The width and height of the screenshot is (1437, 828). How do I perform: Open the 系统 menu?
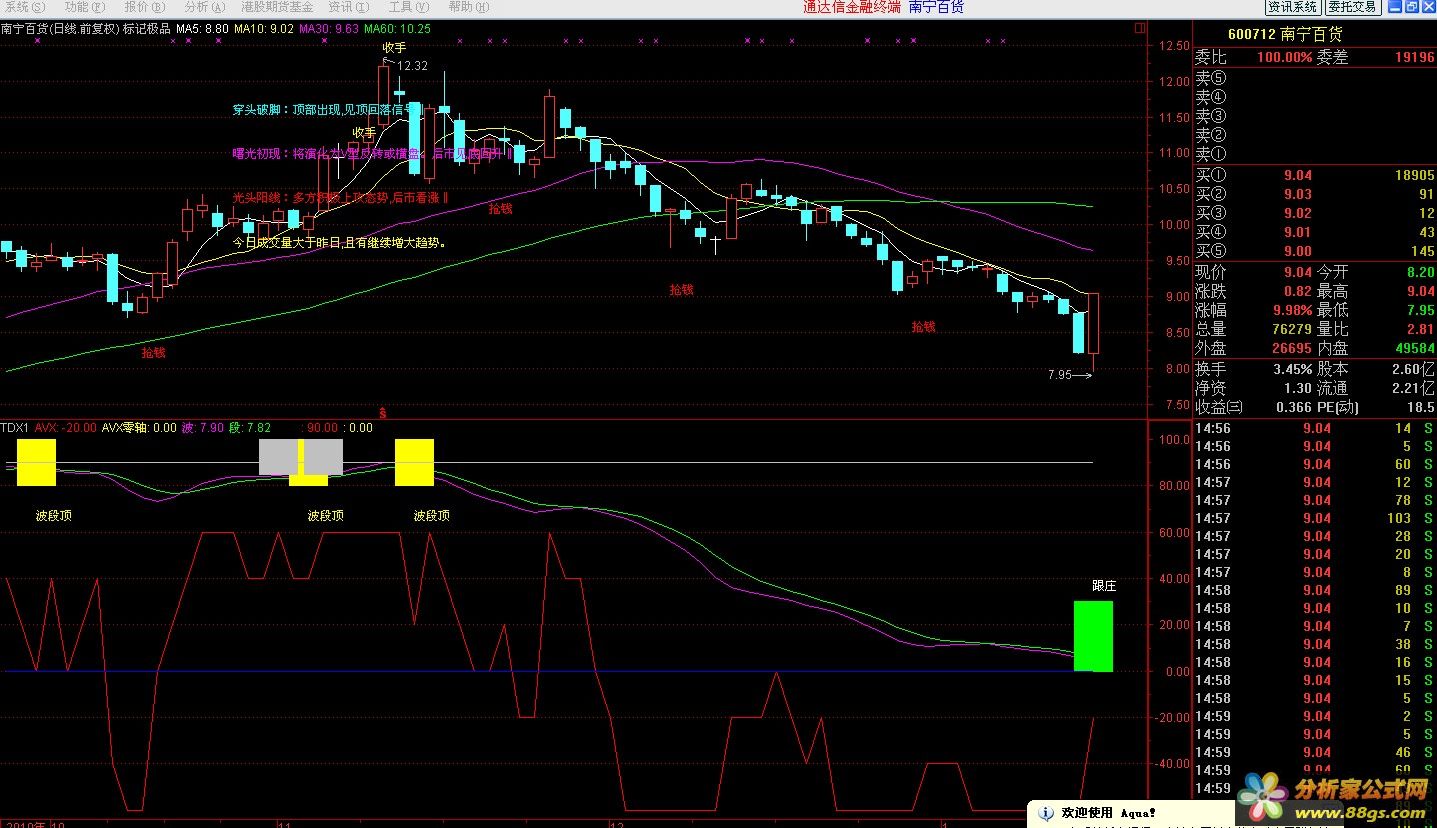point(24,7)
